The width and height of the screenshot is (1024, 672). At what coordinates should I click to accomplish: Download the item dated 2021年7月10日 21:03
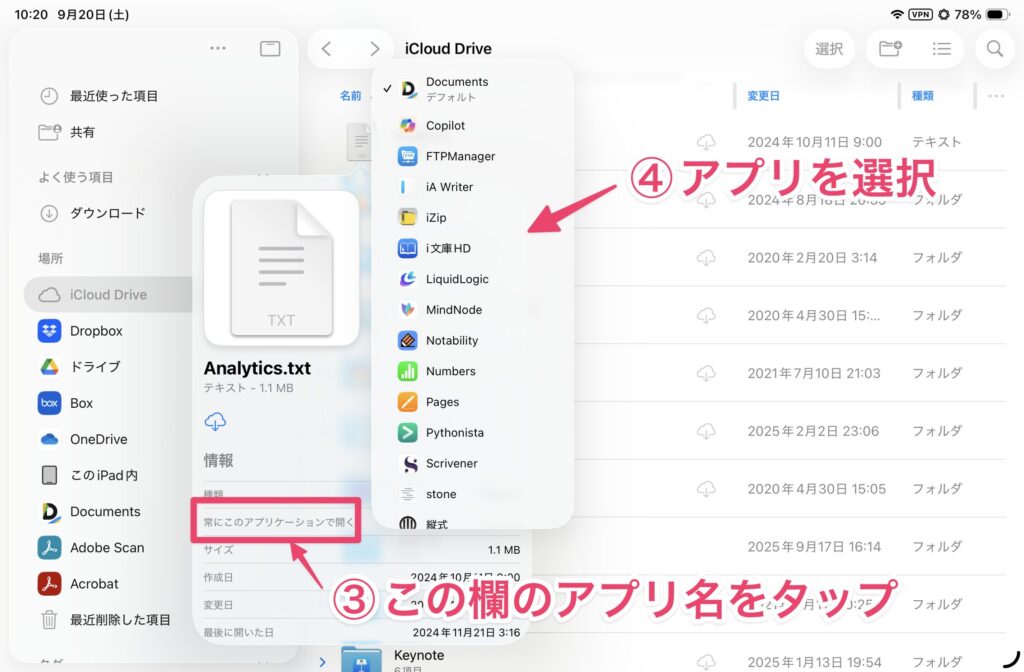pyautogui.click(x=706, y=373)
